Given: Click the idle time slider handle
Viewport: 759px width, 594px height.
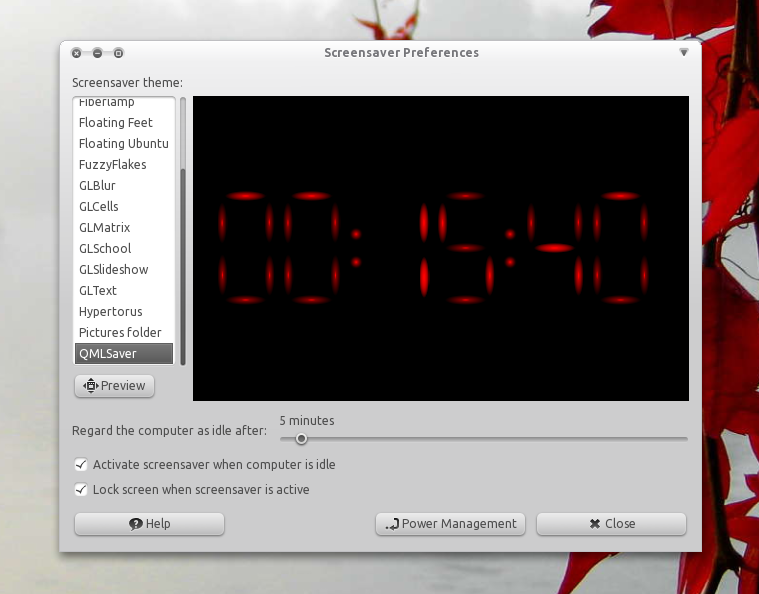Looking at the screenshot, I should (301, 439).
